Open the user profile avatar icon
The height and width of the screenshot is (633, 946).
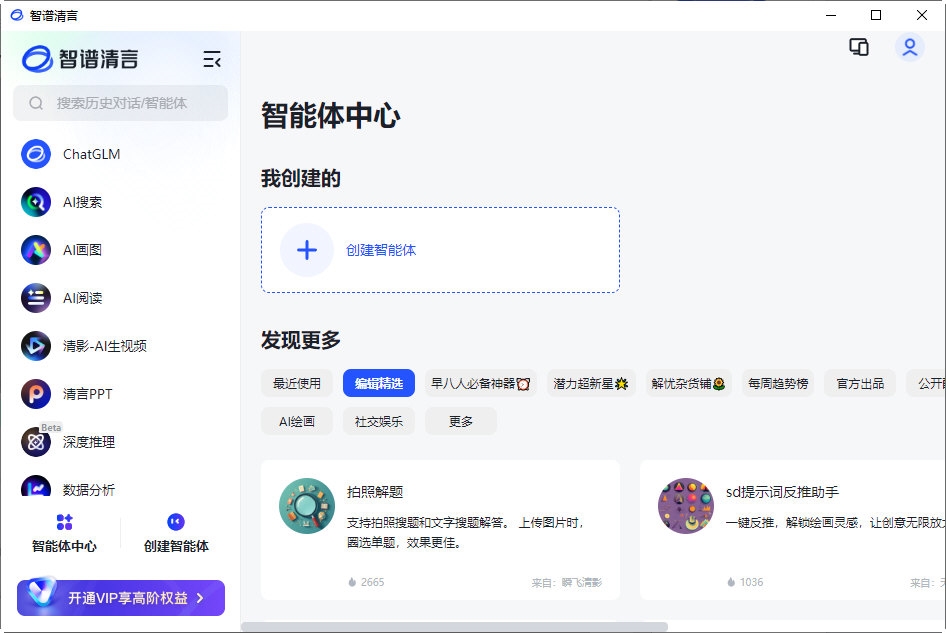coord(909,47)
